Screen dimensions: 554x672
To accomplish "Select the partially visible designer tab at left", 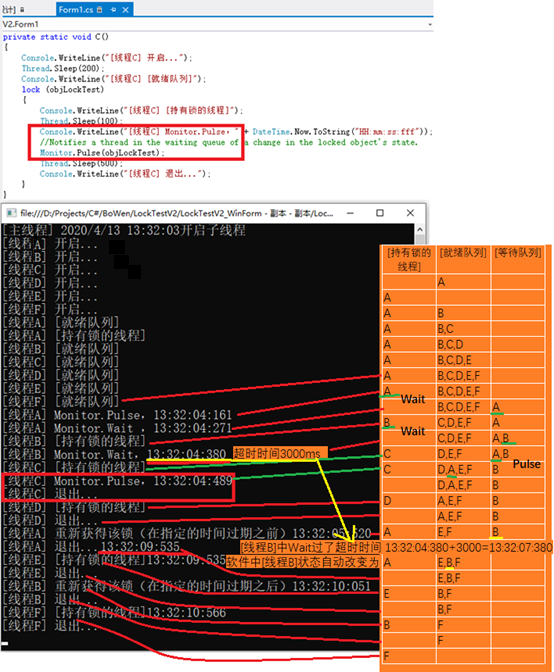I will (13, 9).
